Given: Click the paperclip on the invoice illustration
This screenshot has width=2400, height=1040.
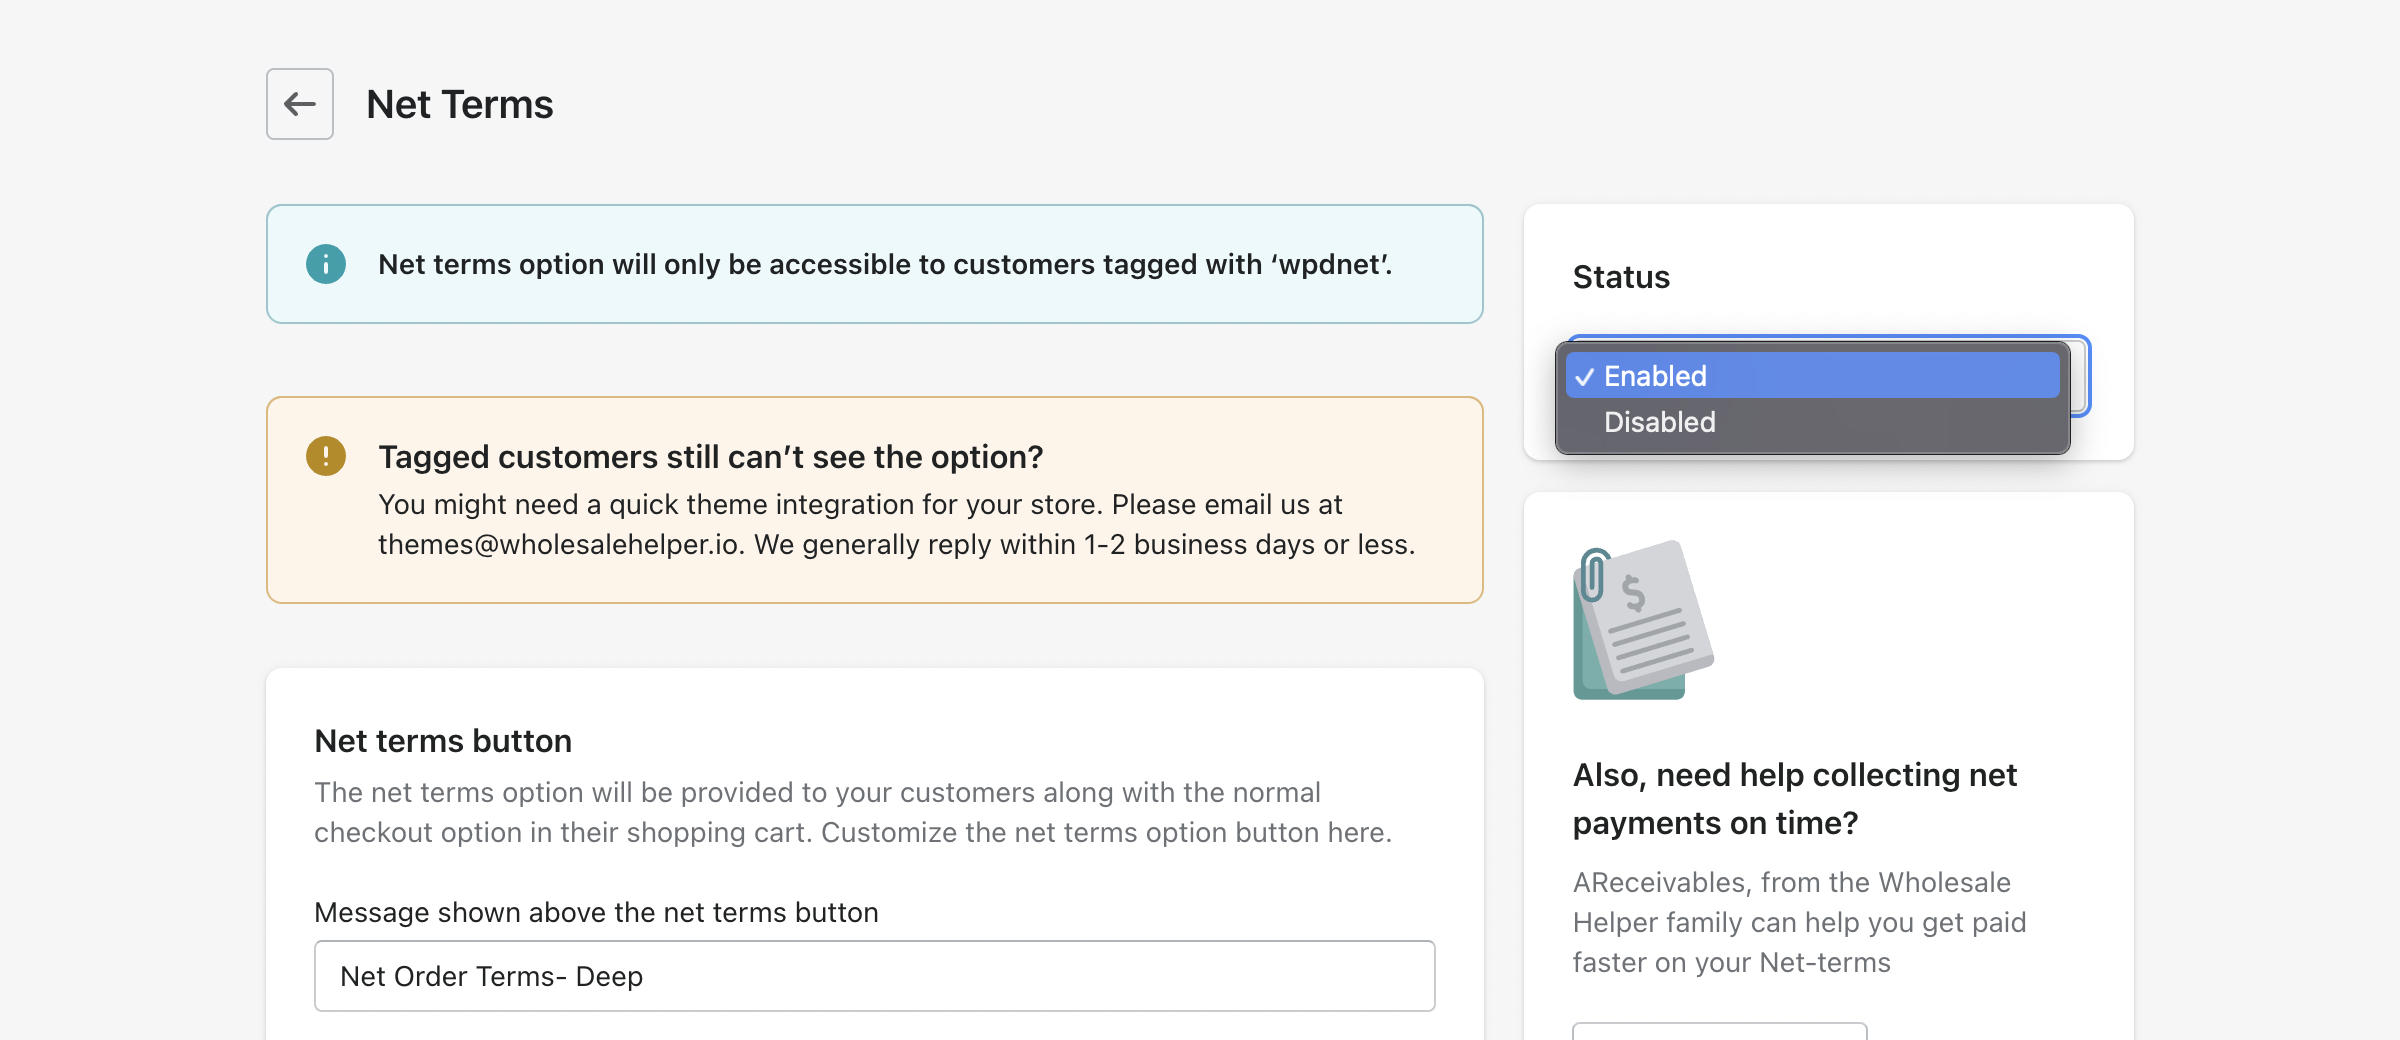Looking at the screenshot, I should coord(1593,575).
